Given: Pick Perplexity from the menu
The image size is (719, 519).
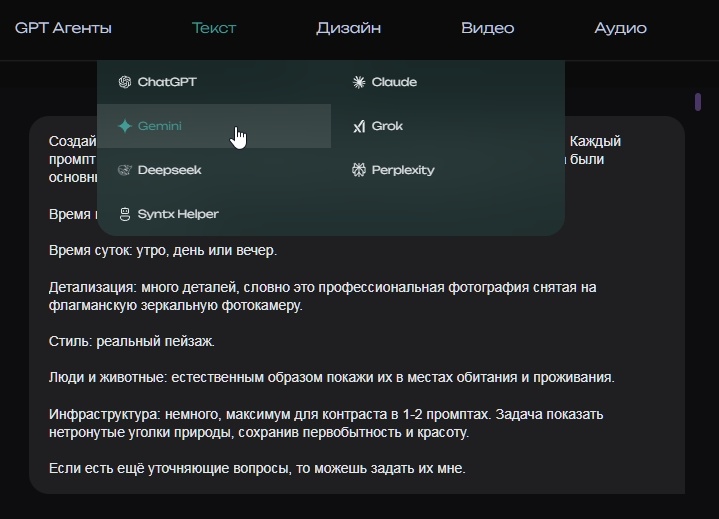Looking at the screenshot, I should 448,170.
